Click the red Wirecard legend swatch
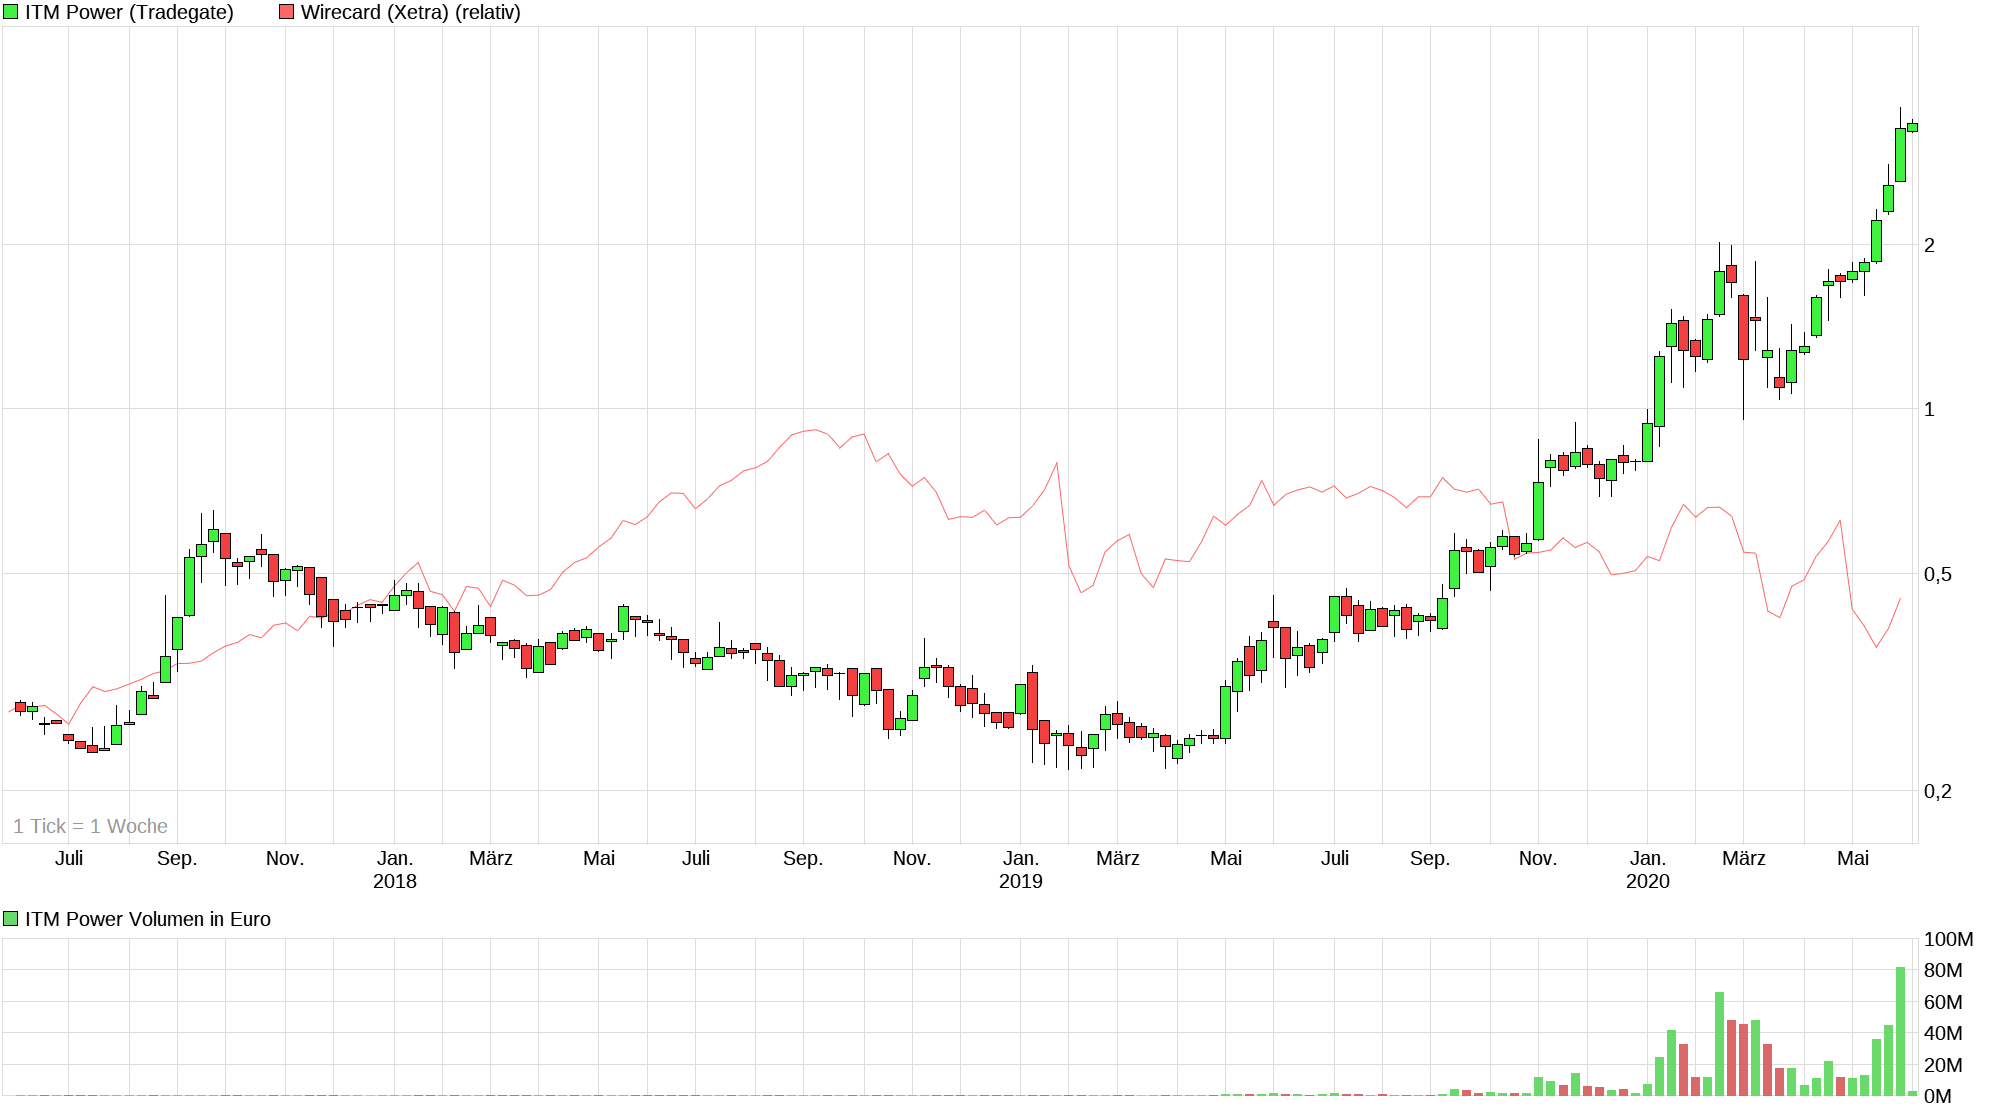Screen dimensions: 1997x1117 tap(286, 12)
